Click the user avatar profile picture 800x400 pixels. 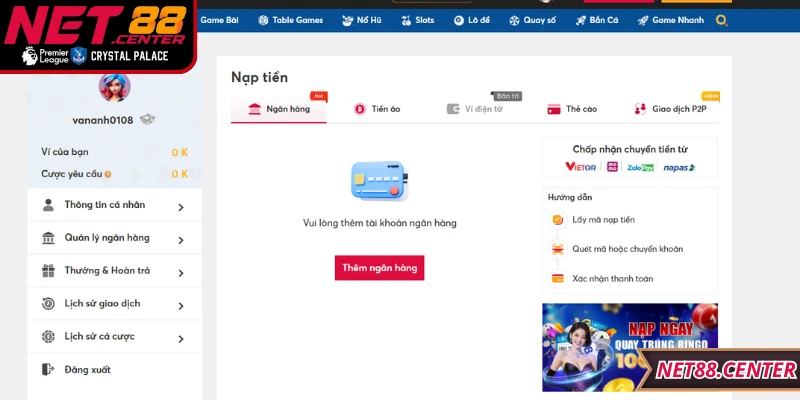click(115, 87)
